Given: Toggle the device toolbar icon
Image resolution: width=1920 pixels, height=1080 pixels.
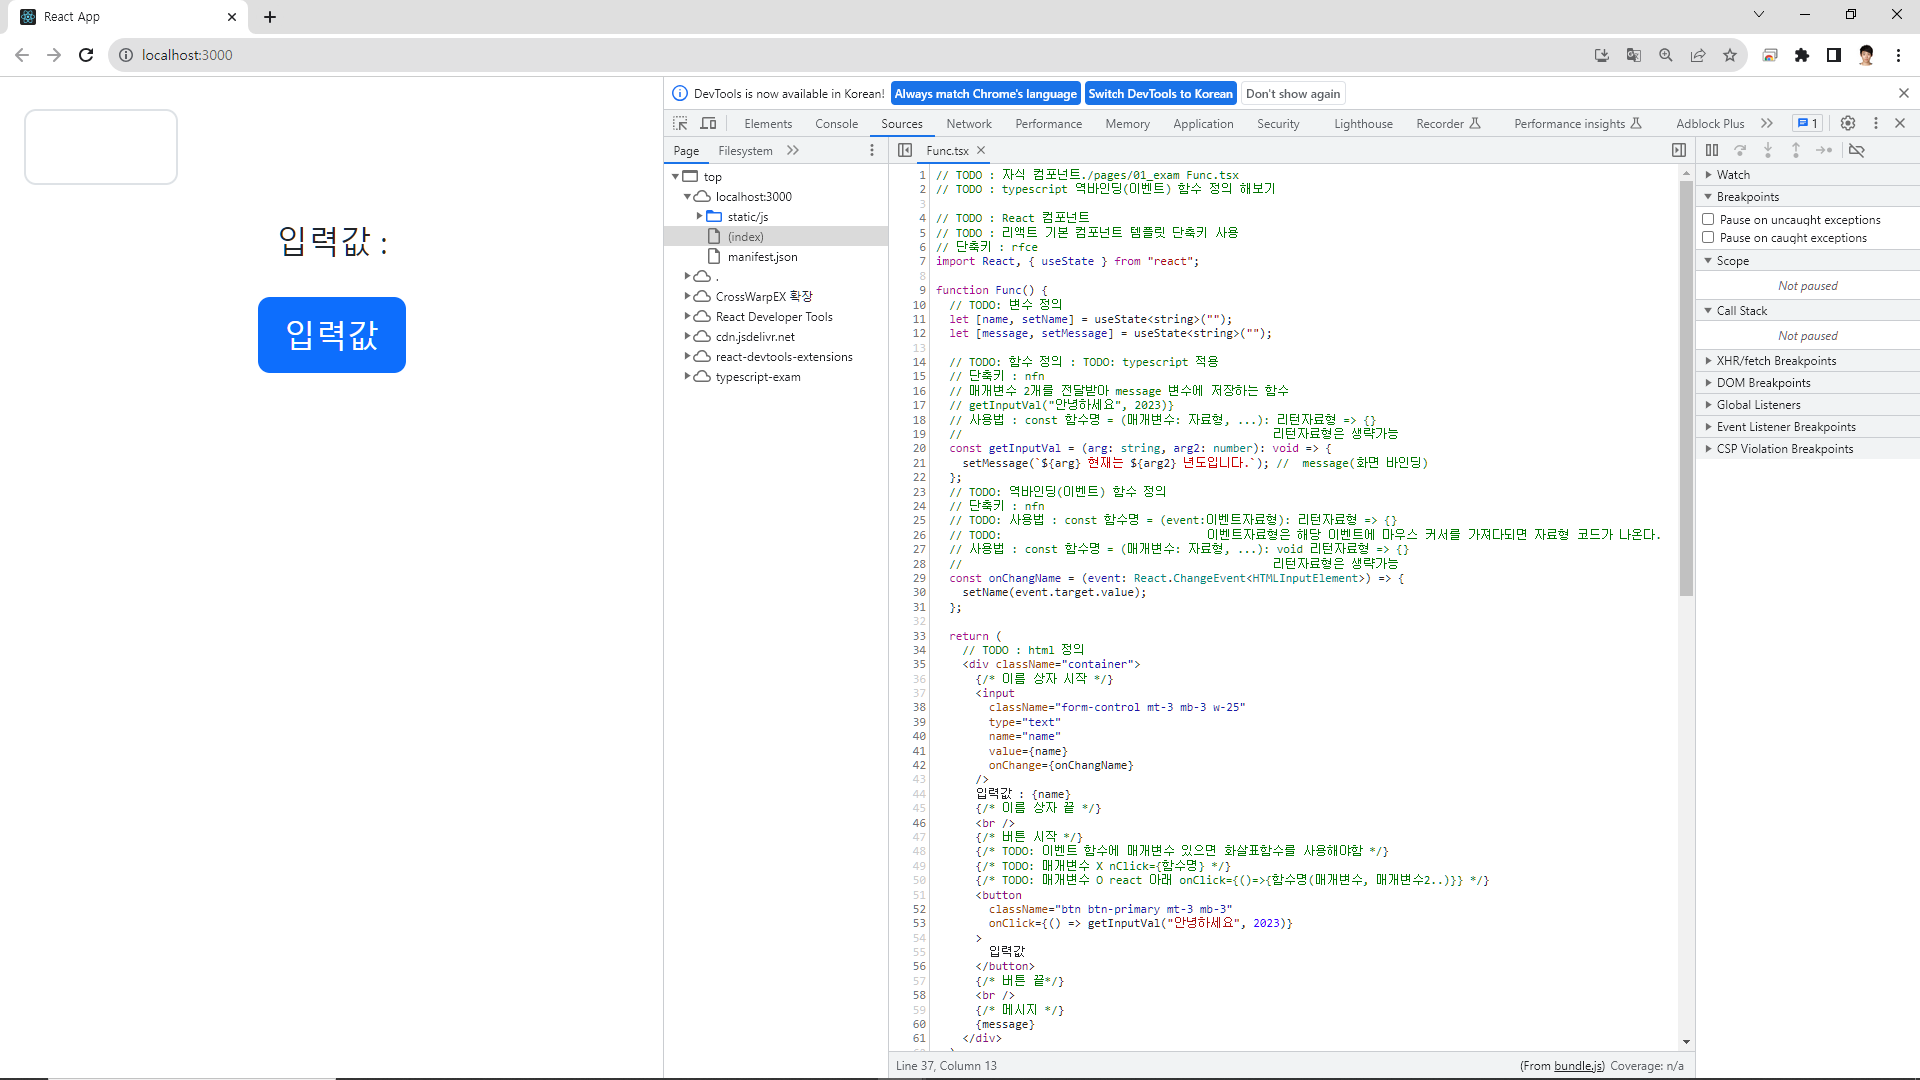Looking at the screenshot, I should [708, 123].
